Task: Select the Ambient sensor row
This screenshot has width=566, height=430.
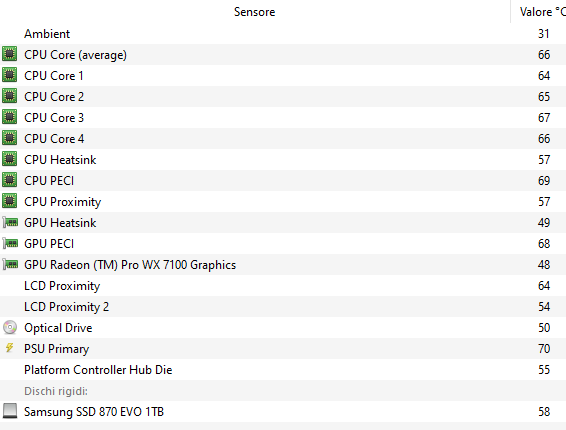Action: [x=283, y=34]
